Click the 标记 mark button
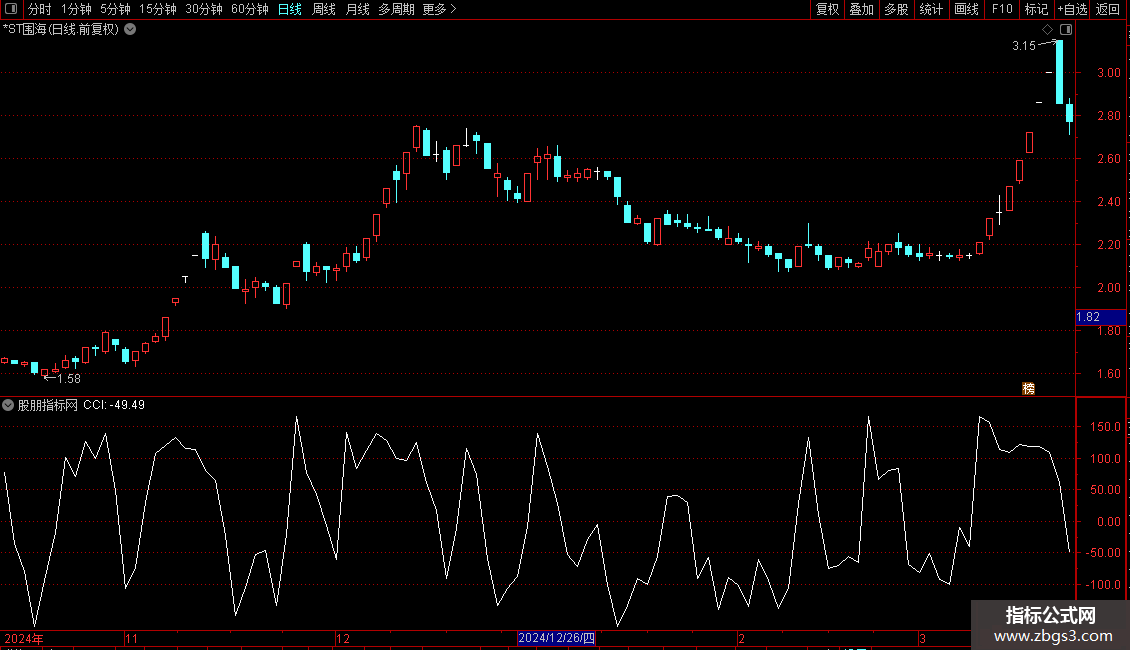Image resolution: width=1130 pixels, height=650 pixels. pos(1036,9)
